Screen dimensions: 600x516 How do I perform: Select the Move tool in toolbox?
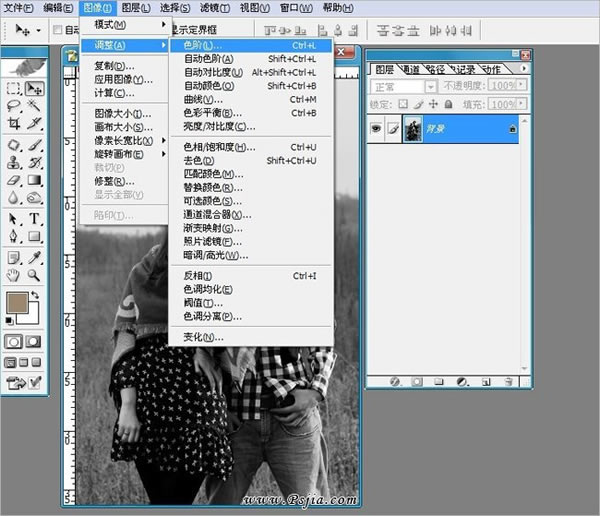coord(34,88)
